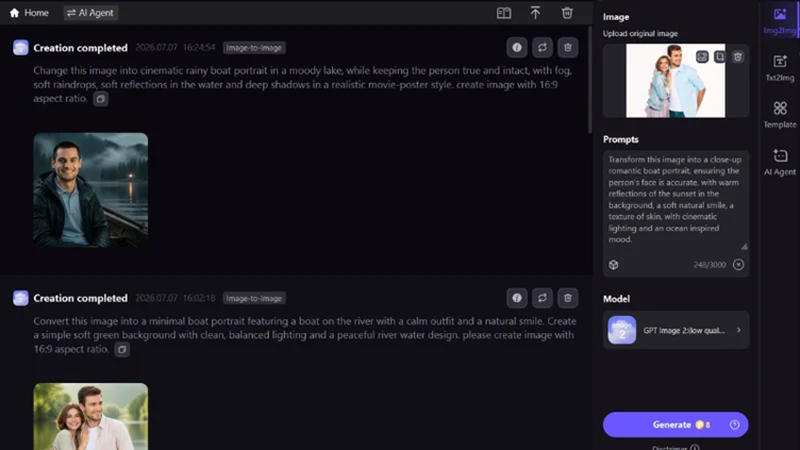Switch to the AI Agent sidebar tab
Screen dimensions: 800x450
coord(780,162)
